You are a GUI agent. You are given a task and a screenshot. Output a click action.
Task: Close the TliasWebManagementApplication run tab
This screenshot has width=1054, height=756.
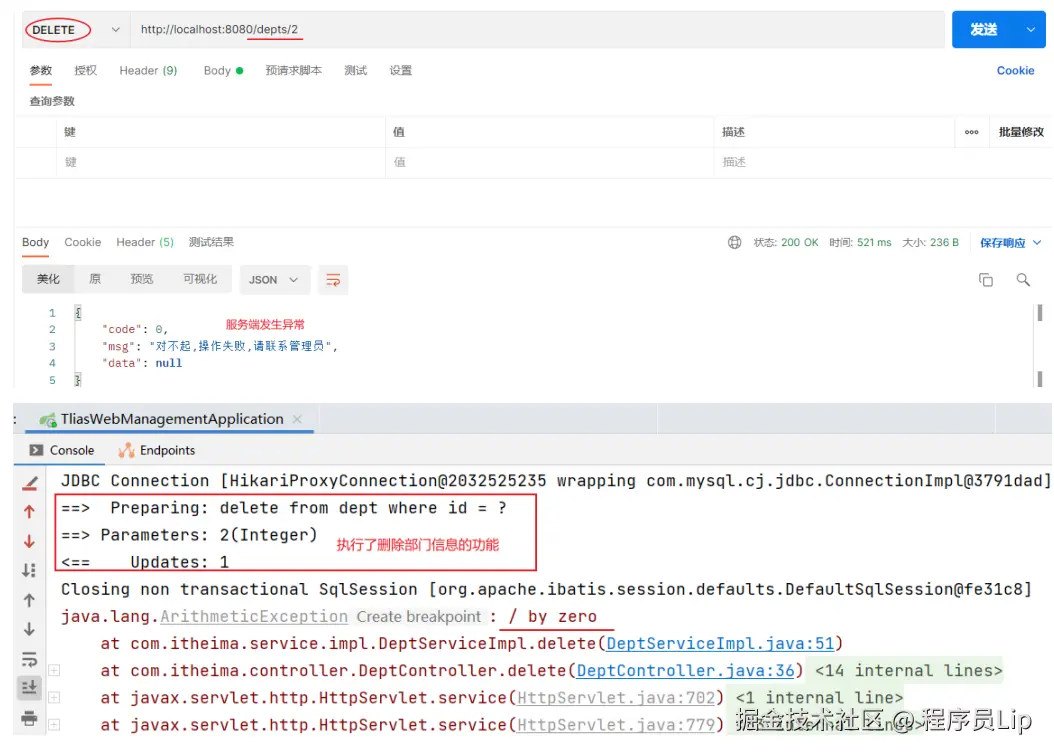(x=297, y=419)
